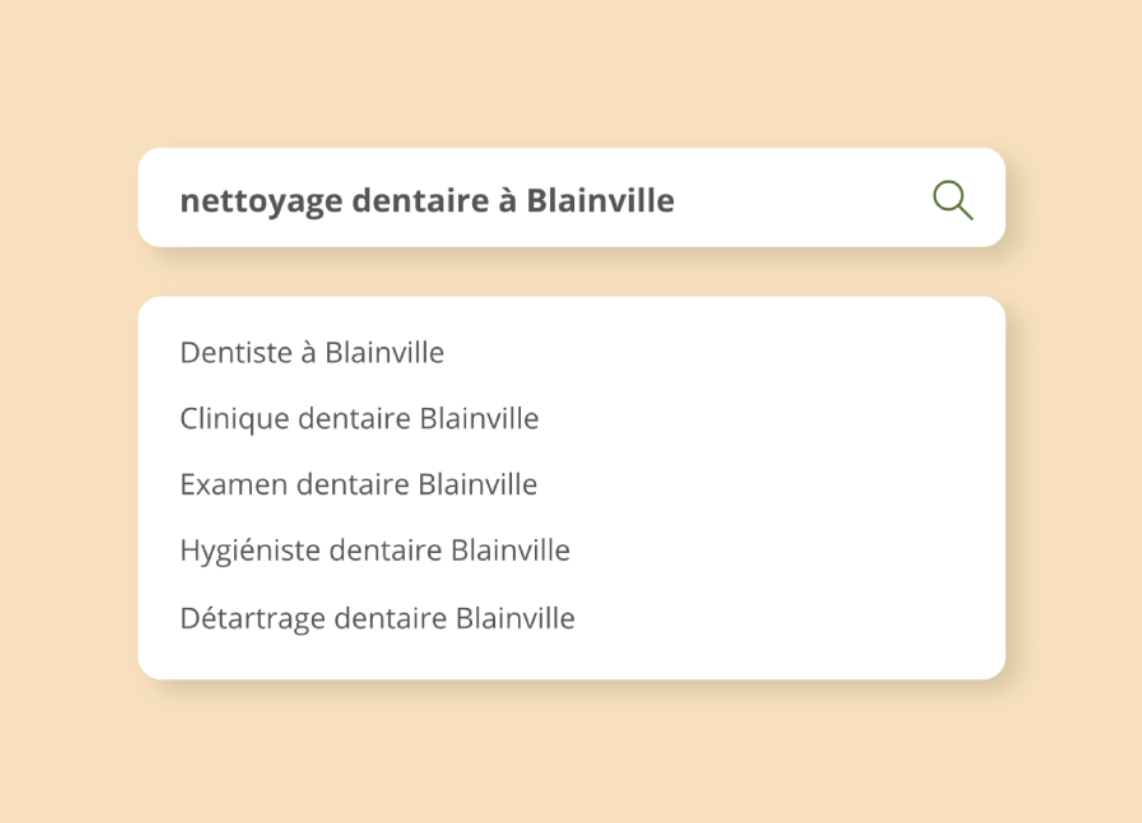Screen dimensions: 1142x823
Task: Open the 'Hygiéniste dentaire Blainville' suggestion
Action: pos(374,551)
